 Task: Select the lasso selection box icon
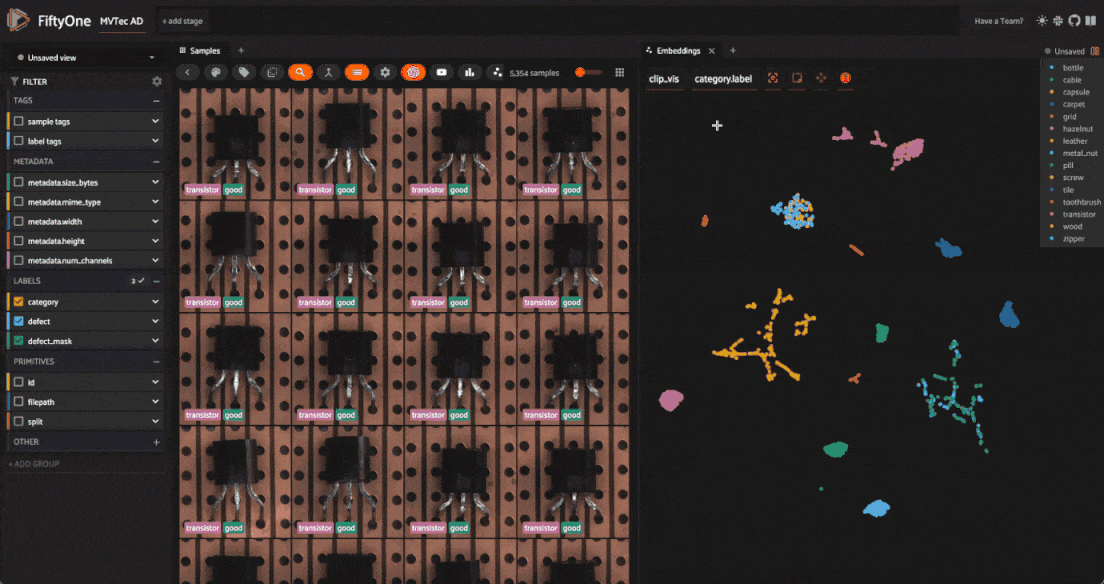[797, 78]
